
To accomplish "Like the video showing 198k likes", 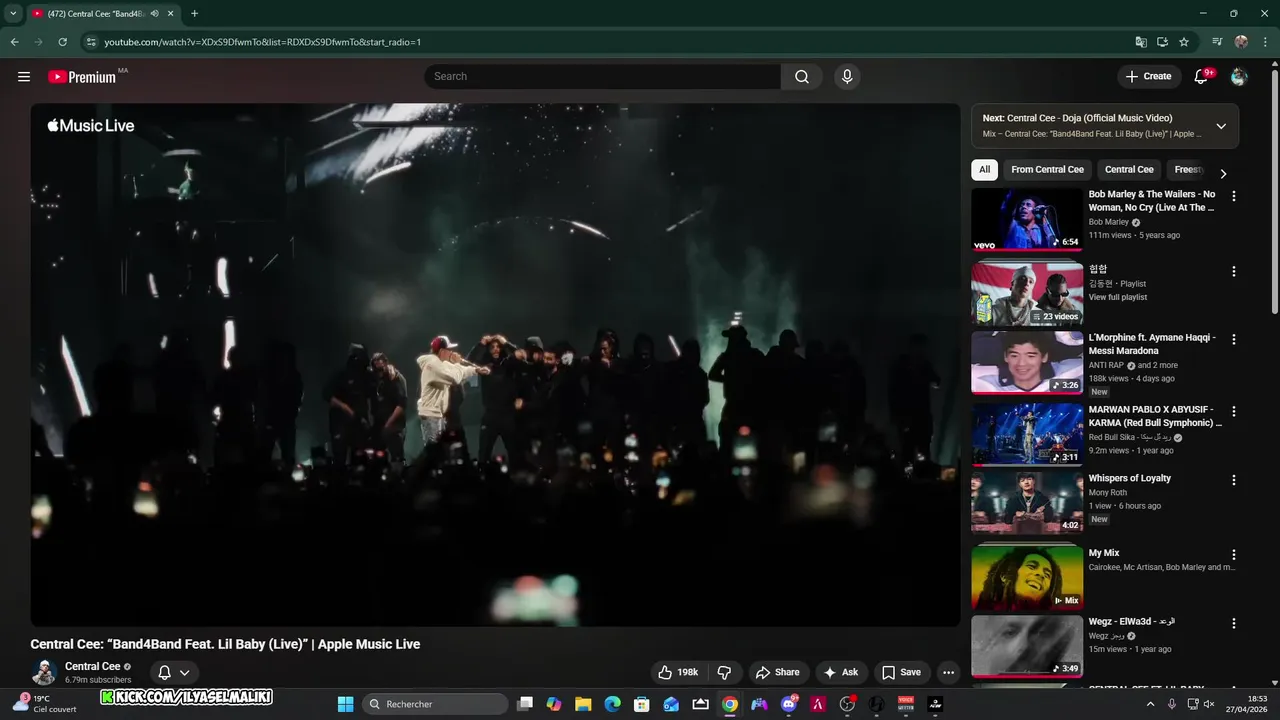I will click(x=677, y=672).
